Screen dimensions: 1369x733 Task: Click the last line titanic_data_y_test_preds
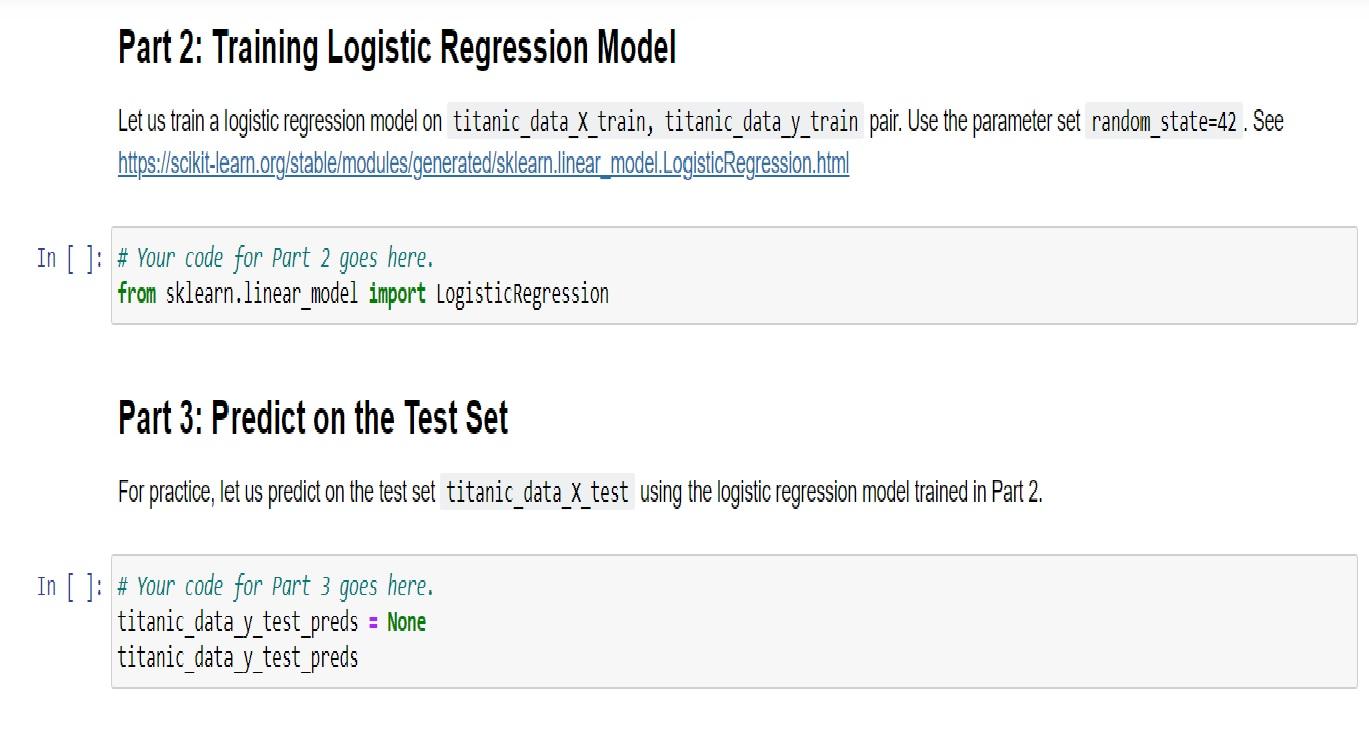238,658
